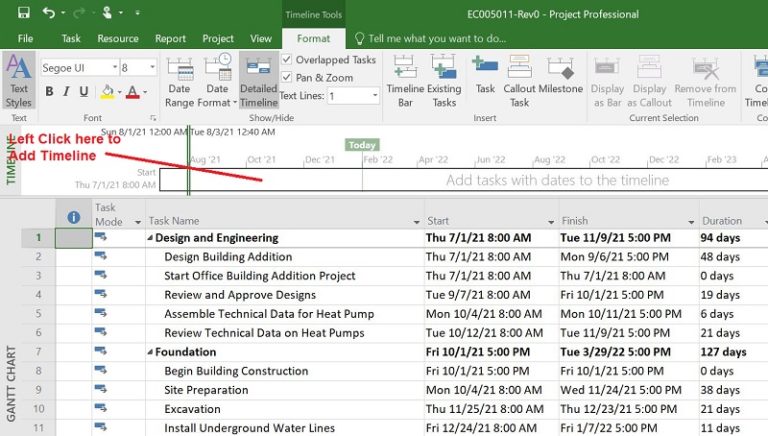Collapse the Foundation summary task

[x=151, y=352]
